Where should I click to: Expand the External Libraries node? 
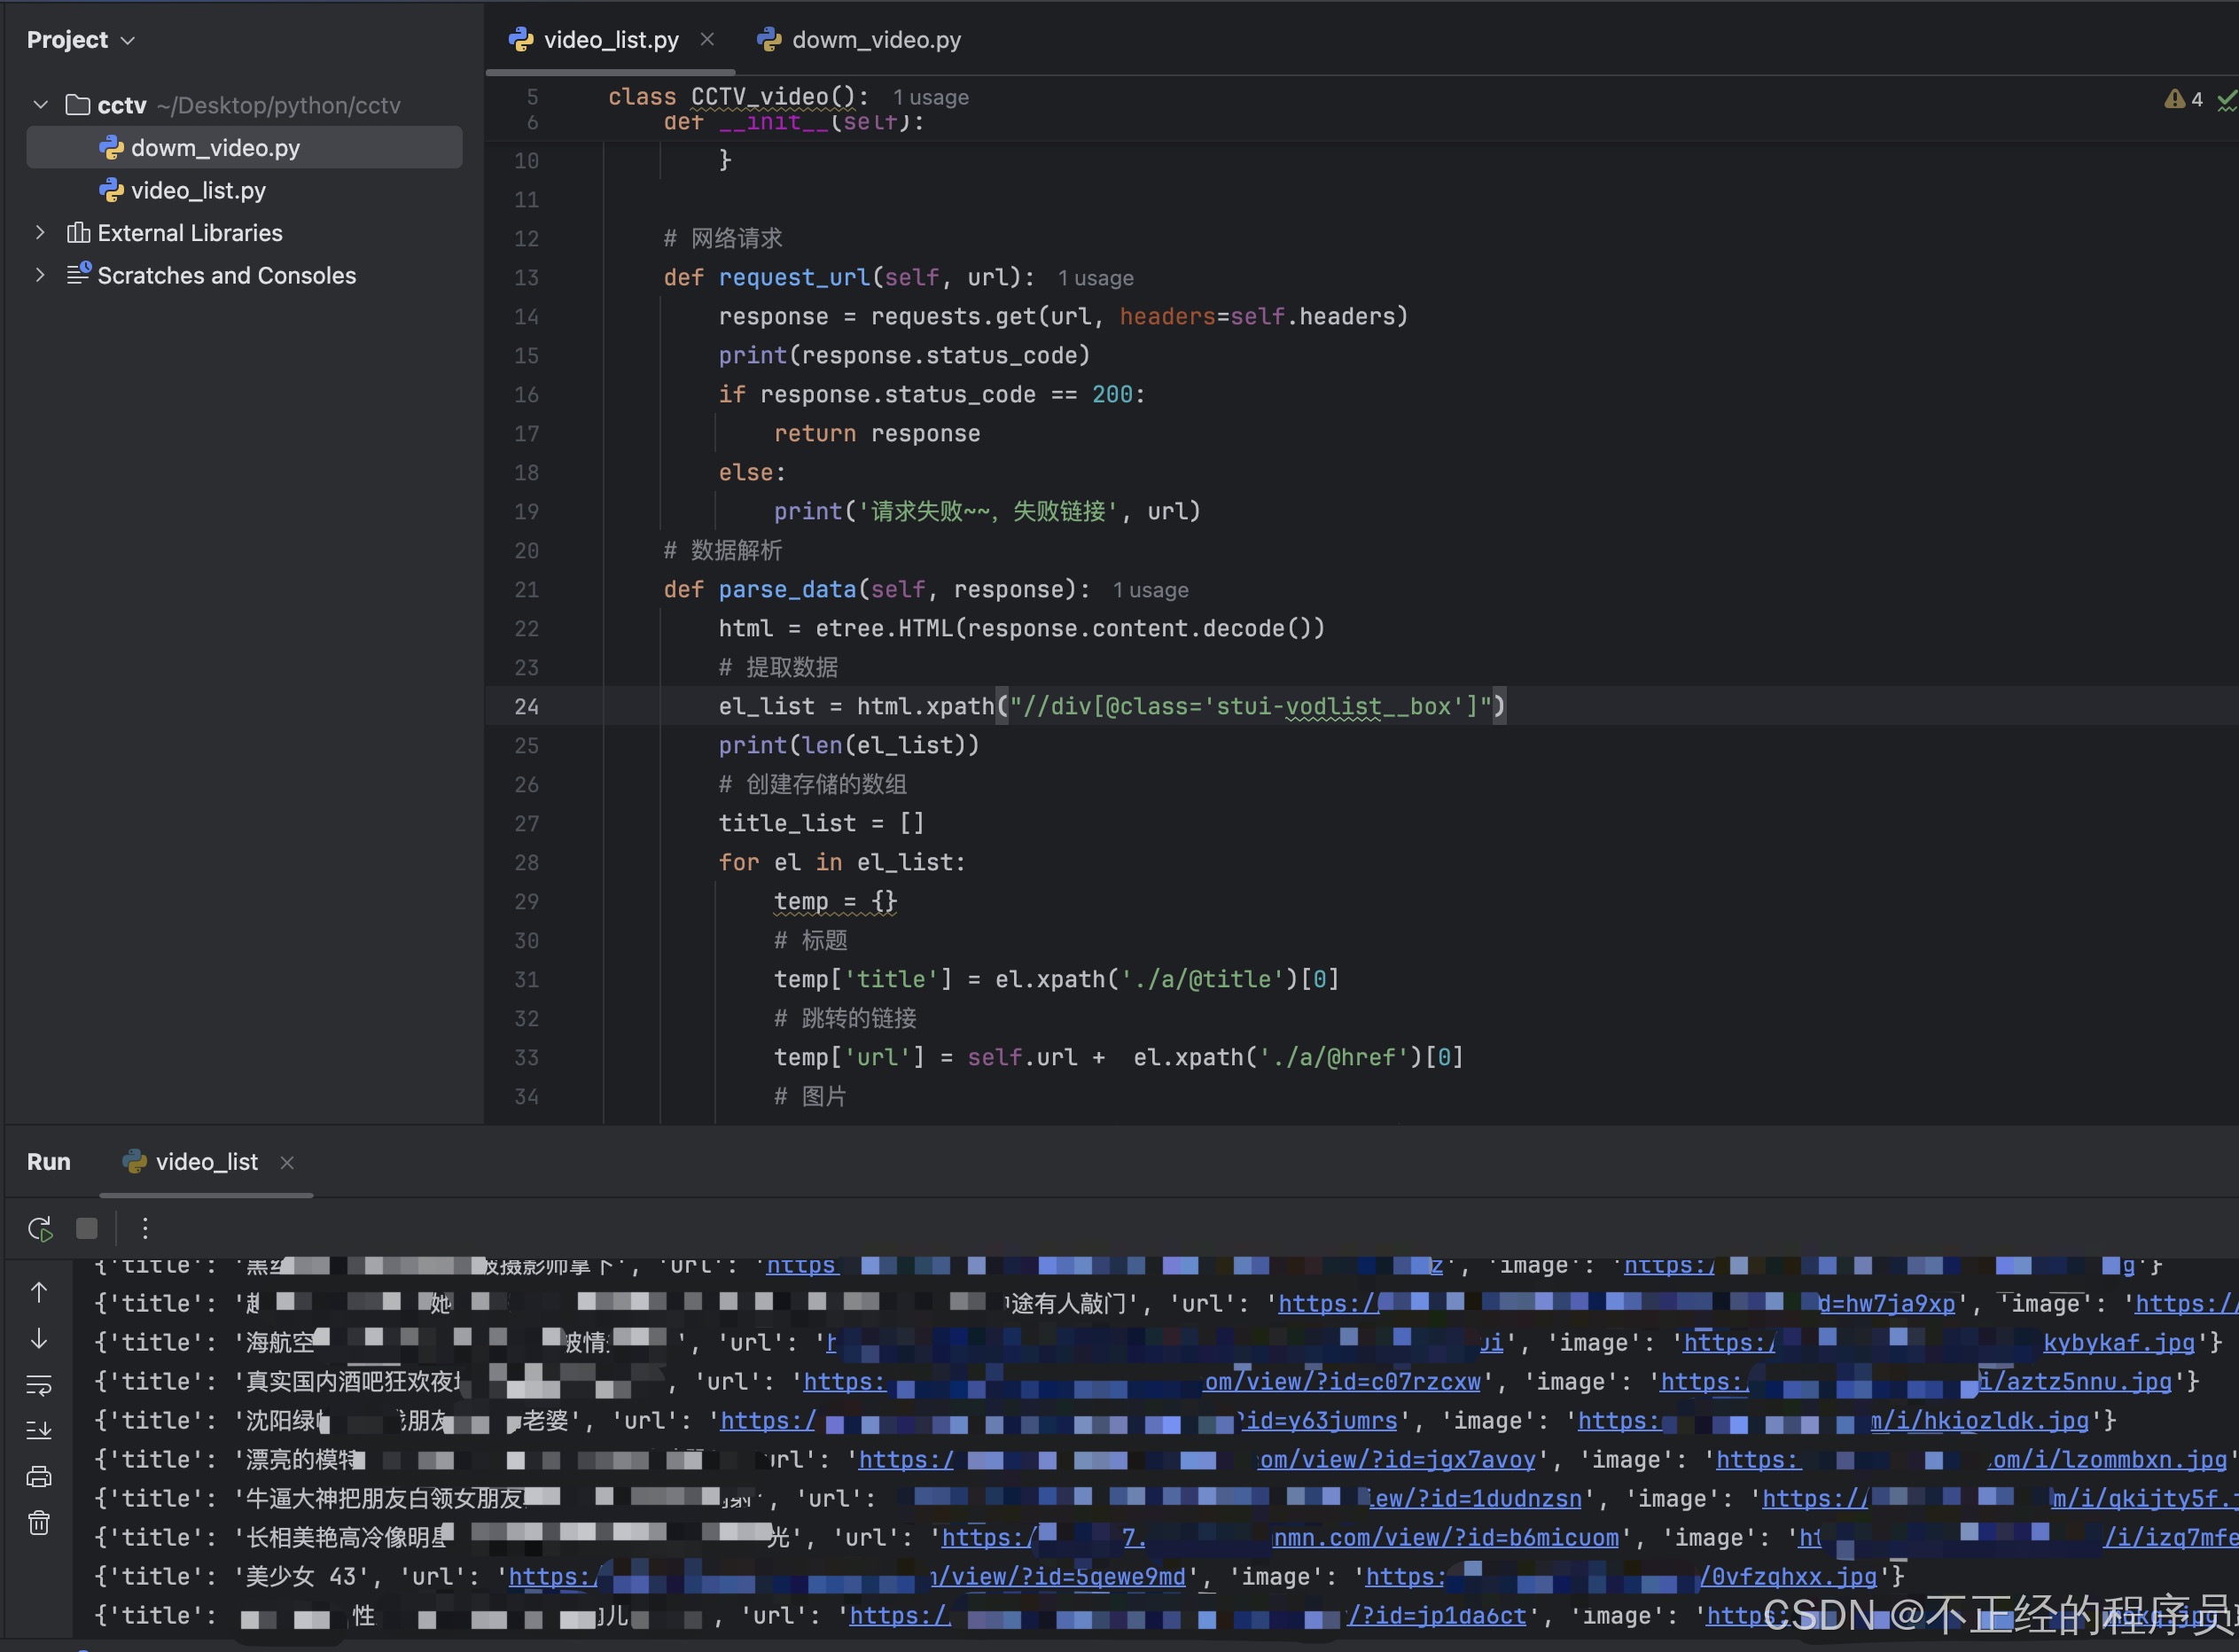pyautogui.click(x=41, y=232)
